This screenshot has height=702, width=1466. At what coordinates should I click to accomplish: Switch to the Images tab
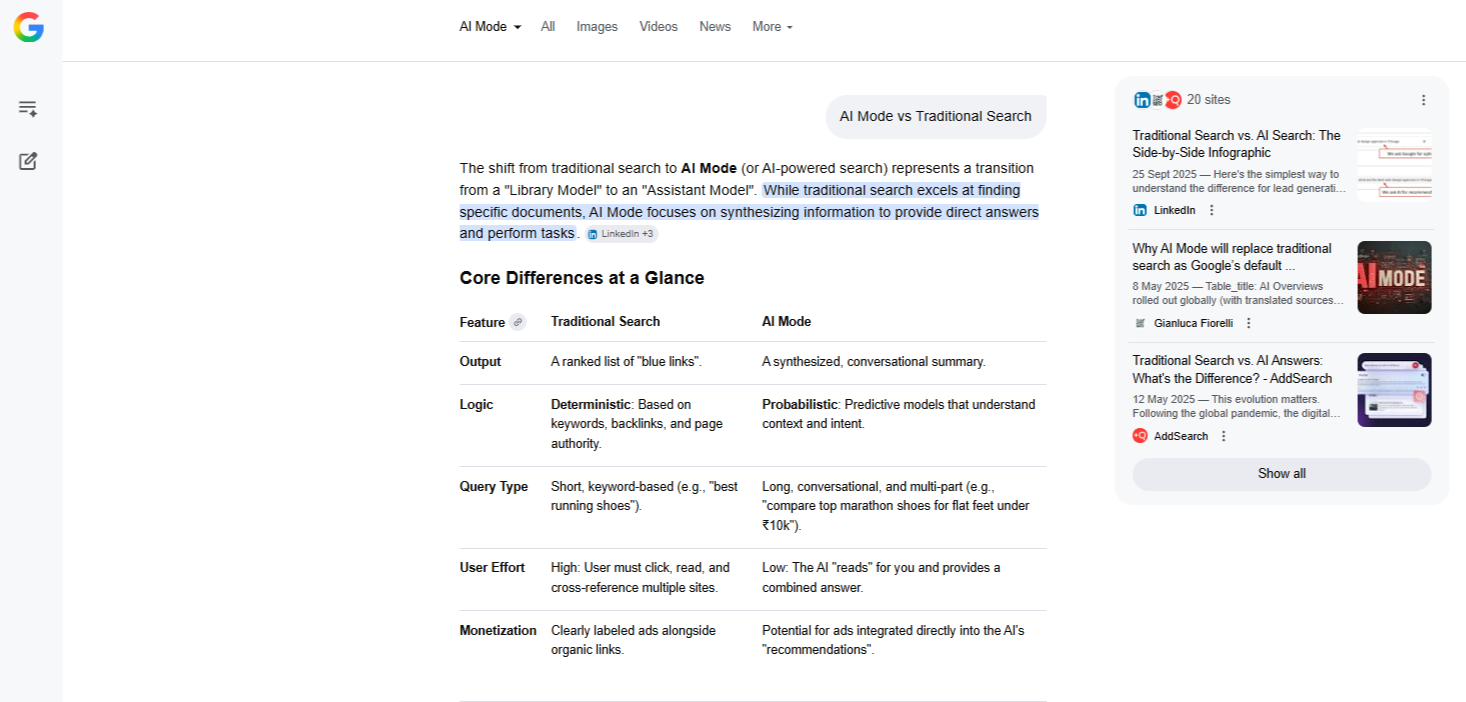pyautogui.click(x=597, y=27)
